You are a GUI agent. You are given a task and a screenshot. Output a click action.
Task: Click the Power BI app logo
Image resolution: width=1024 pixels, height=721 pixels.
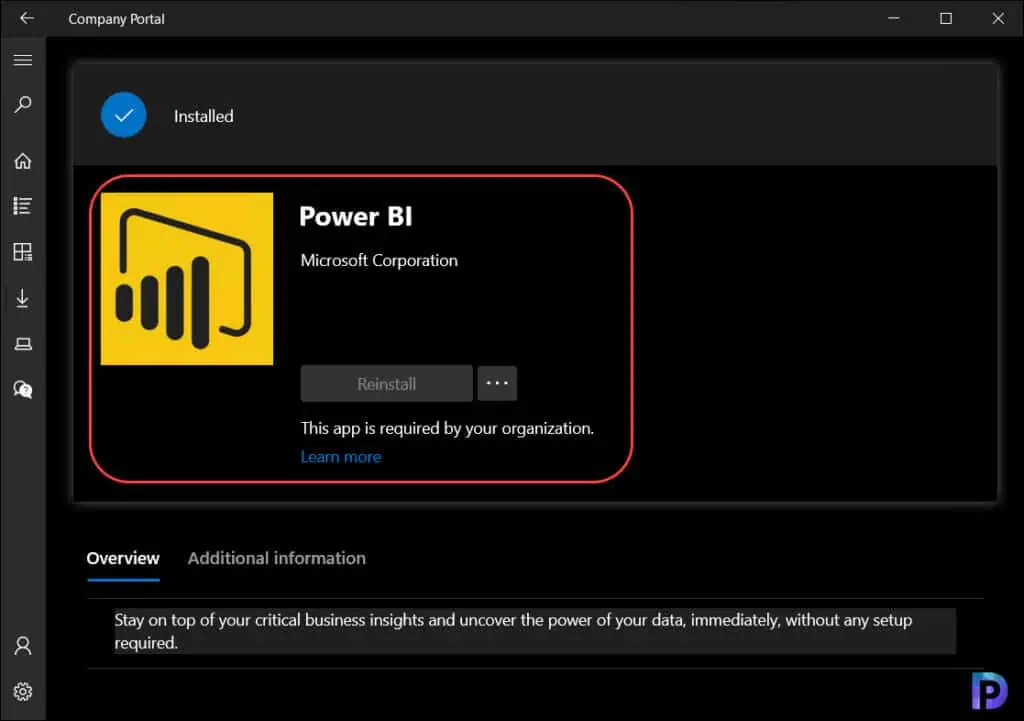[x=187, y=279]
